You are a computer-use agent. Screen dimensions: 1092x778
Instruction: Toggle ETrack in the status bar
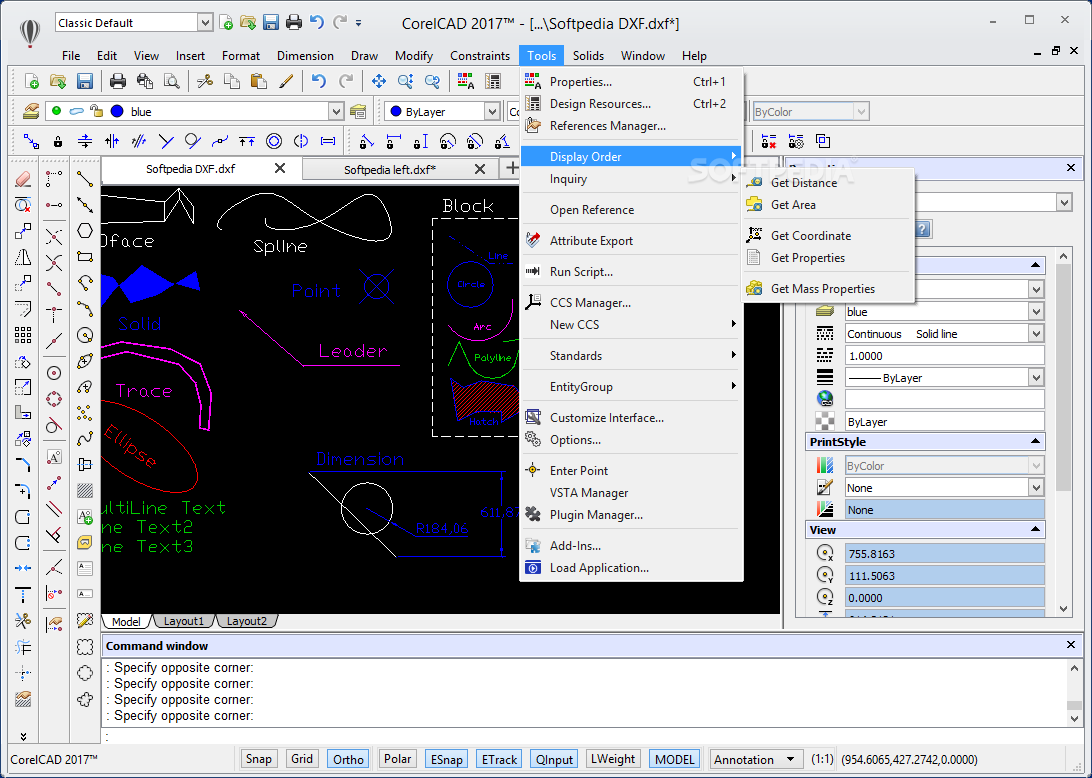tap(499, 759)
